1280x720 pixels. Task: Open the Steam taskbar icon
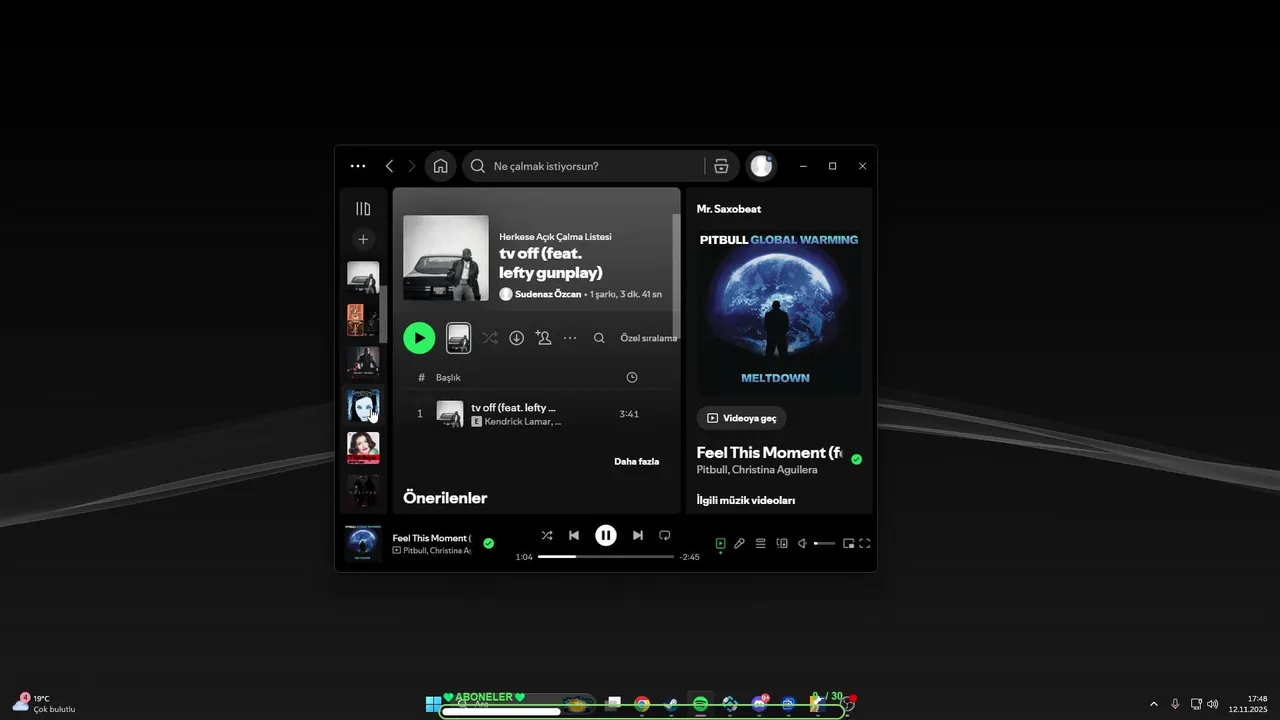tap(671, 704)
